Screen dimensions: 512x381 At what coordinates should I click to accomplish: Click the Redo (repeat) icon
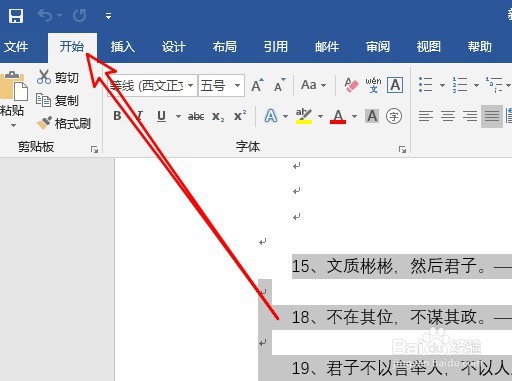click(x=79, y=15)
